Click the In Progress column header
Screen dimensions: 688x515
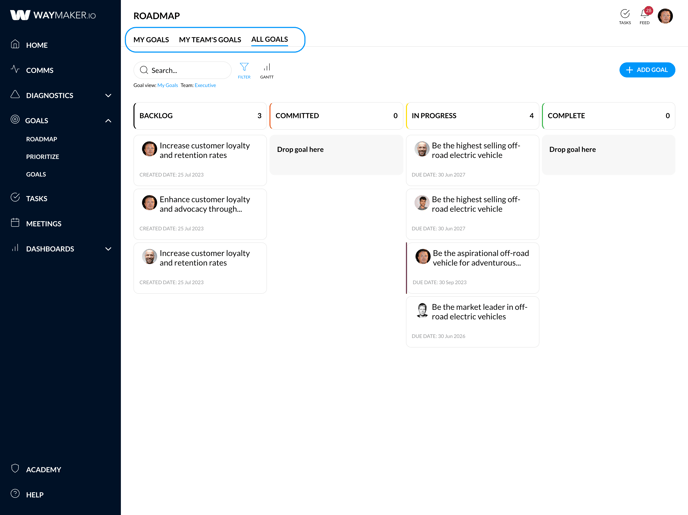[x=472, y=116]
